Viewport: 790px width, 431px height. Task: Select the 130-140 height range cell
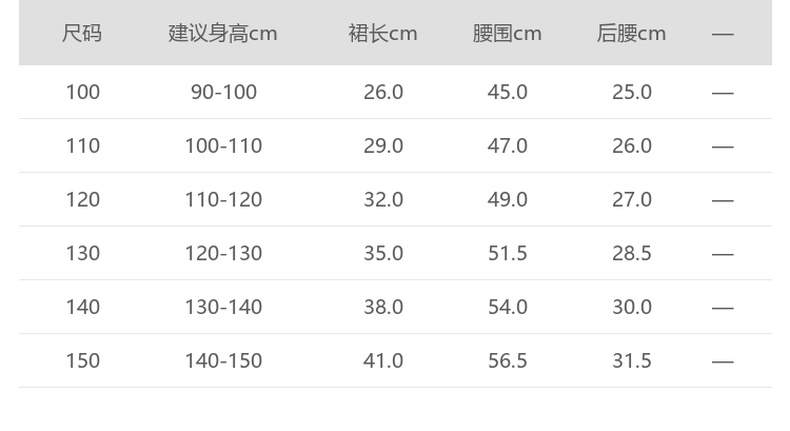[x=223, y=307]
